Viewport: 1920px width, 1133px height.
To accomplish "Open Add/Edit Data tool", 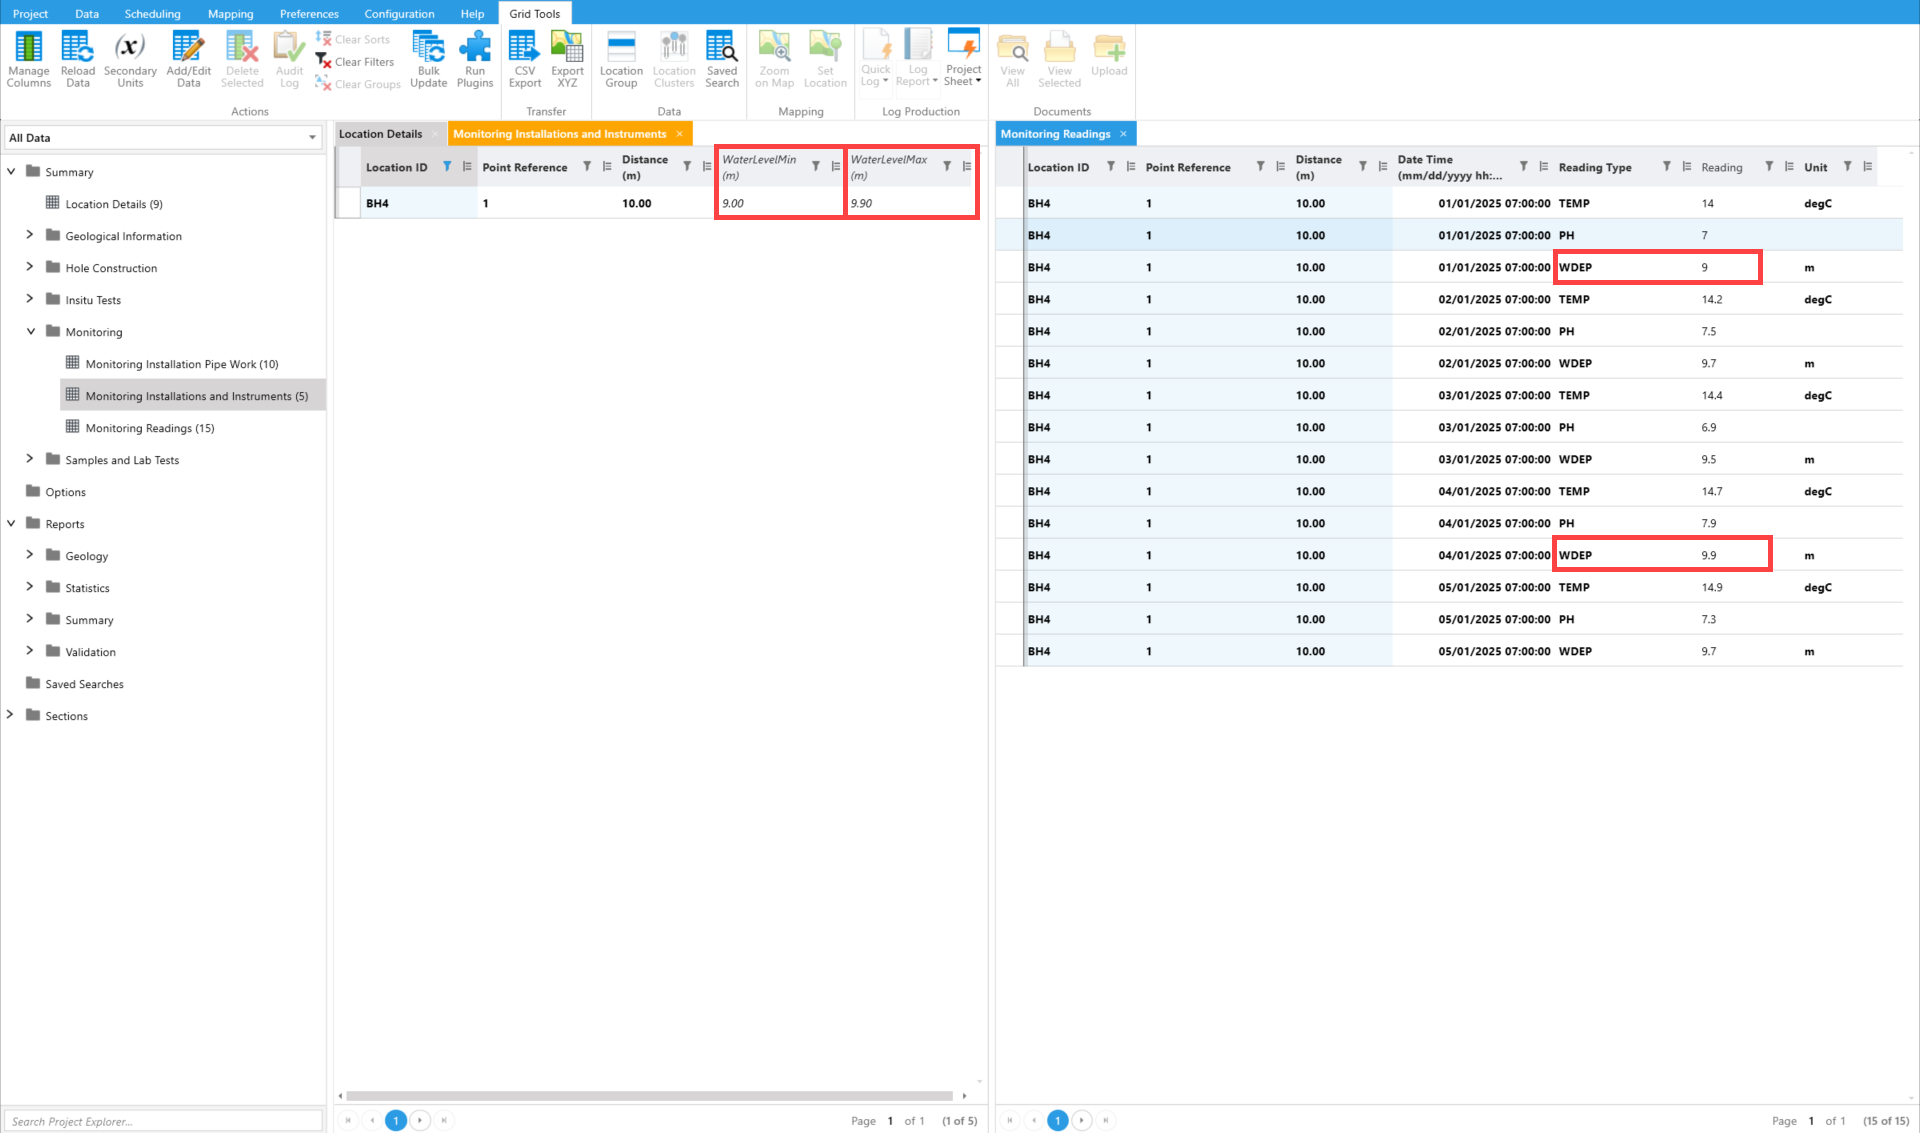I will coord(188,58).
